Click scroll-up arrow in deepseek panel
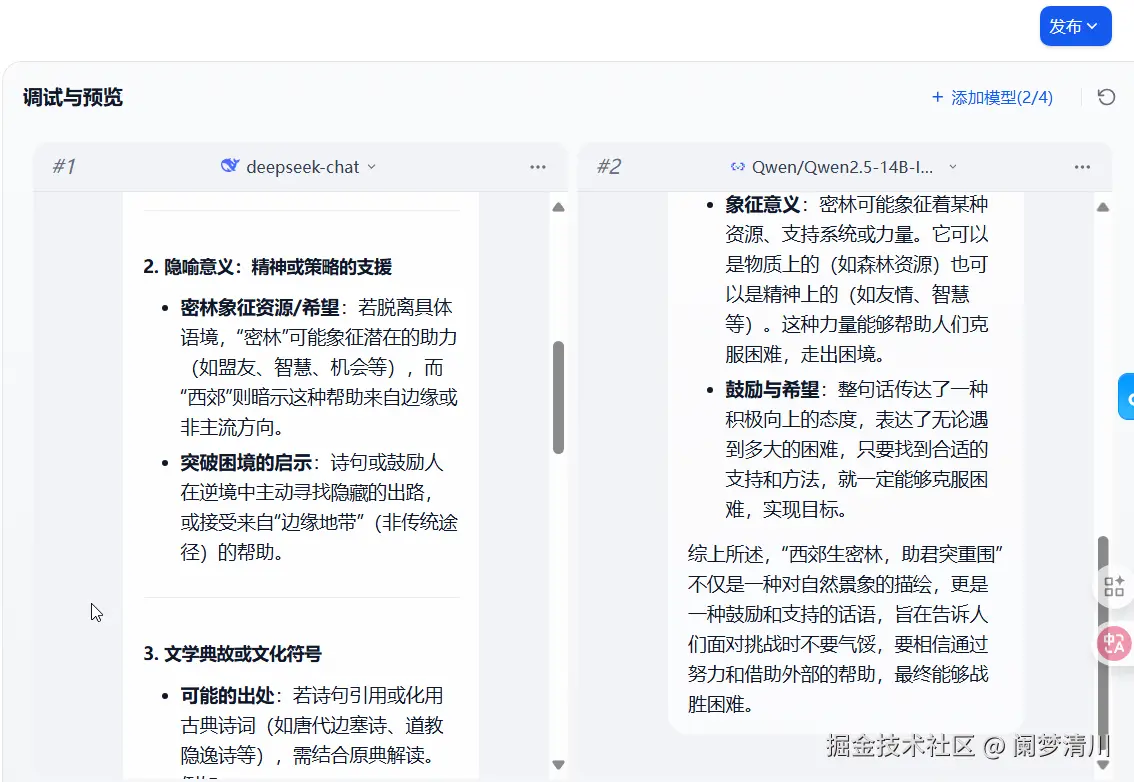This screenshot has height=782, width=1134. 558,207
